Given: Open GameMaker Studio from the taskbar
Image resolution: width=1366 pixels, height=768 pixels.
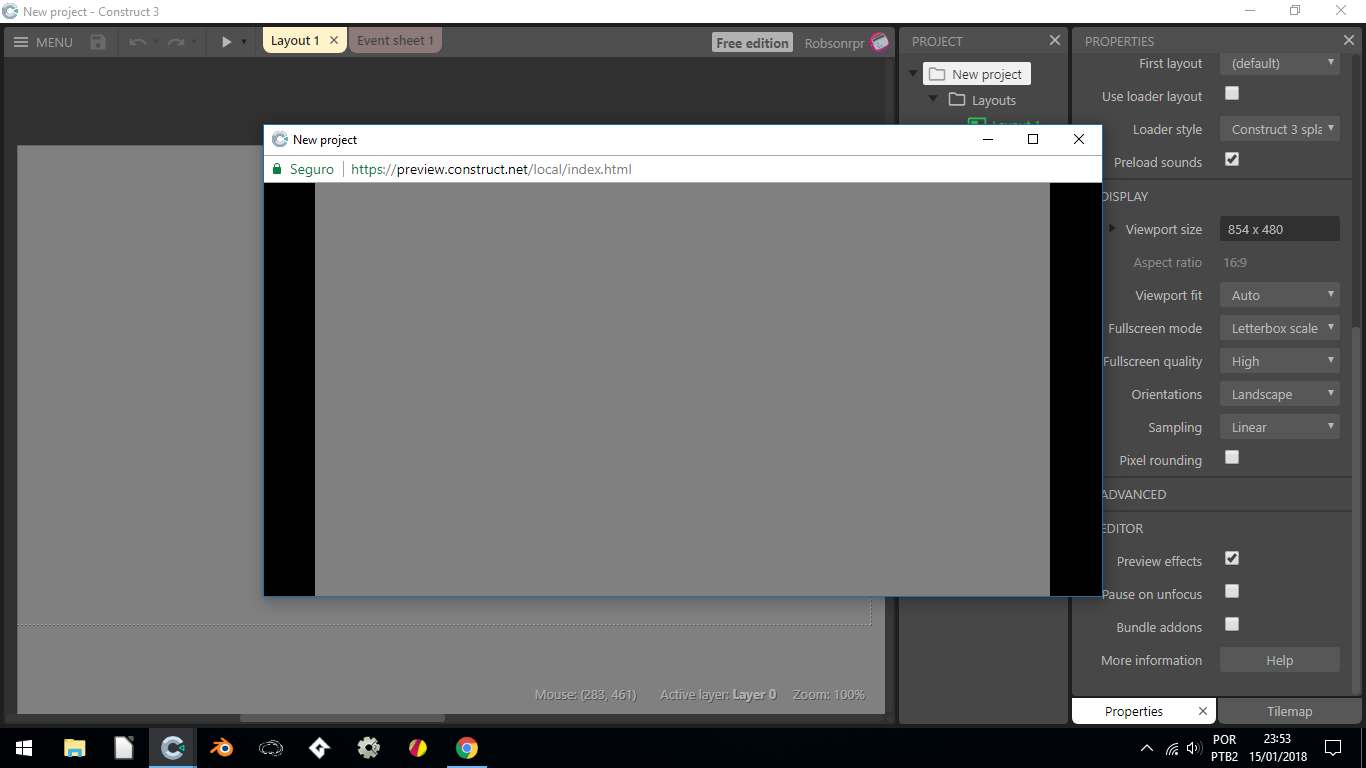Looking at the screenshot, I should (319, 747).
